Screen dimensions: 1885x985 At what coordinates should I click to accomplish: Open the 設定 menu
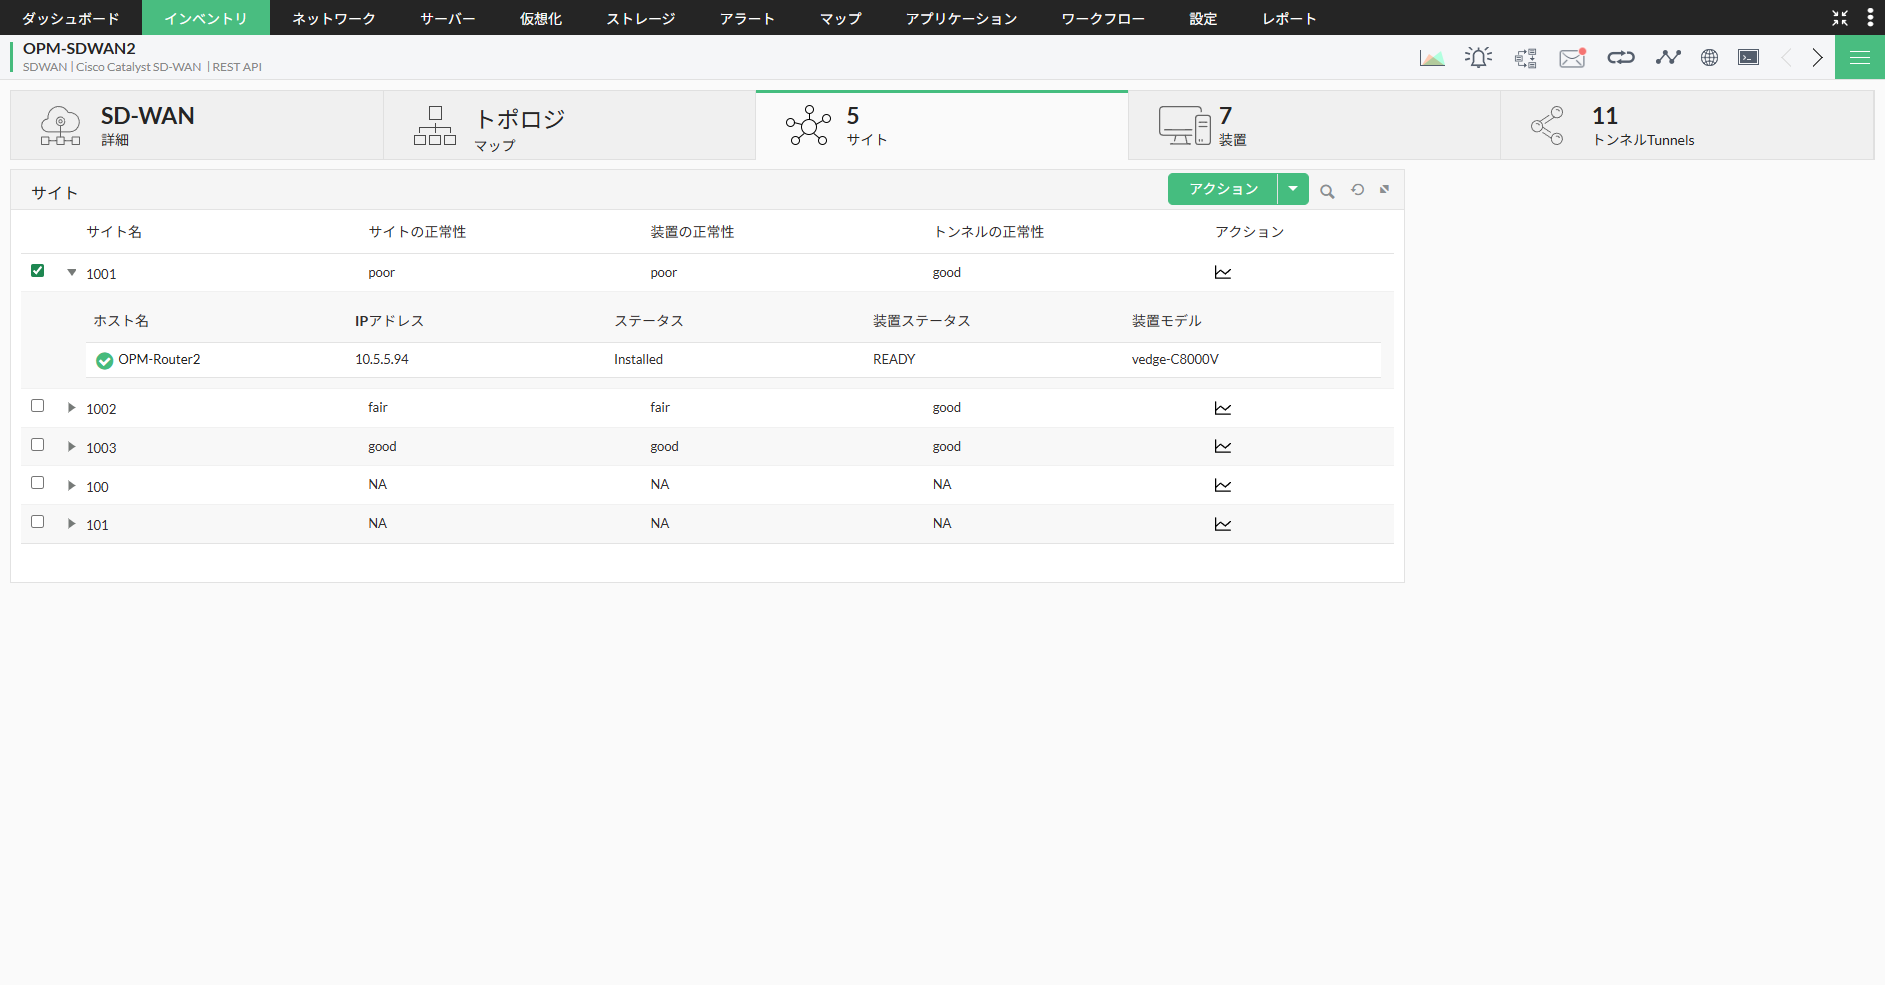[x=1204, y=18]
